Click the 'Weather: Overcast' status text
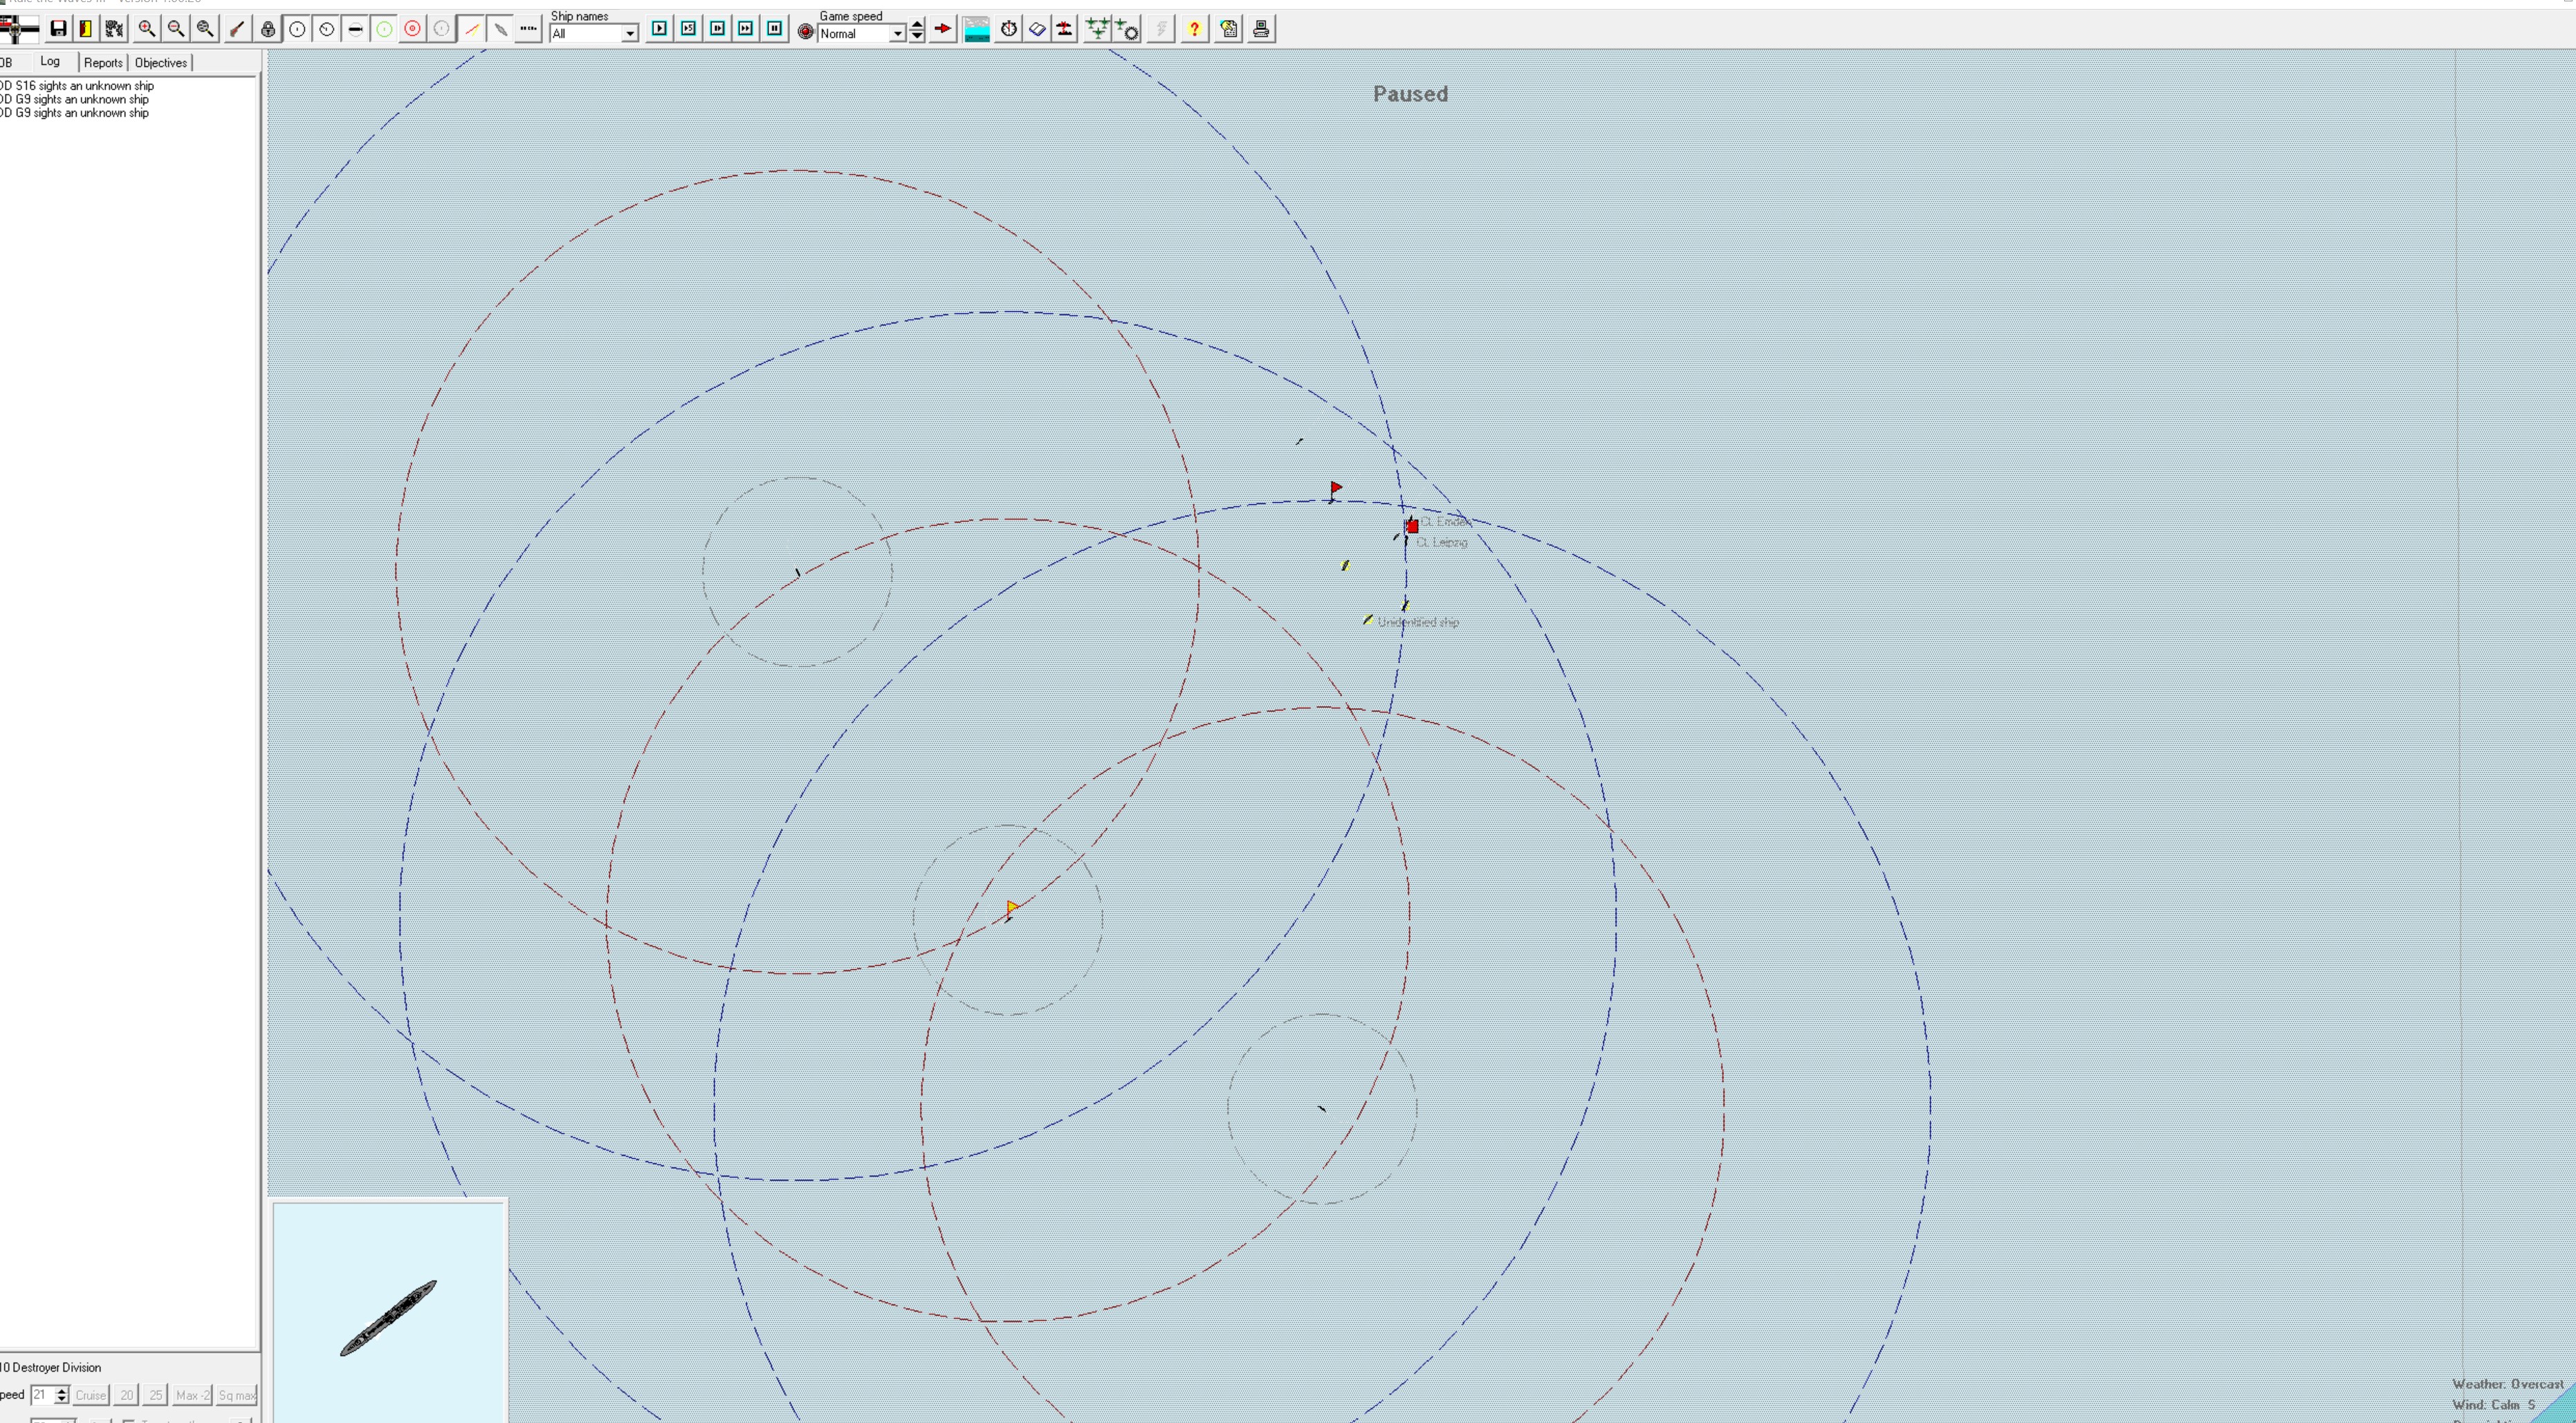The width and height of the screenshot is (2576, 1423). tap(2508, 1384)
